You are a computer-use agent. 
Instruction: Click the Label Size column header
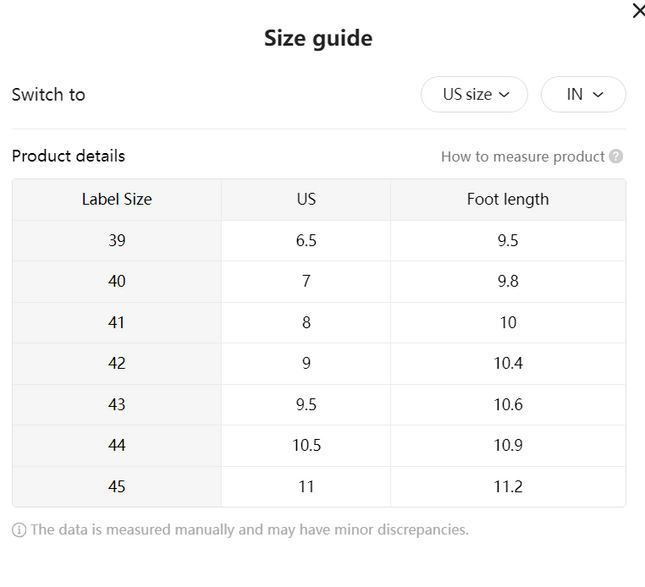117,200
